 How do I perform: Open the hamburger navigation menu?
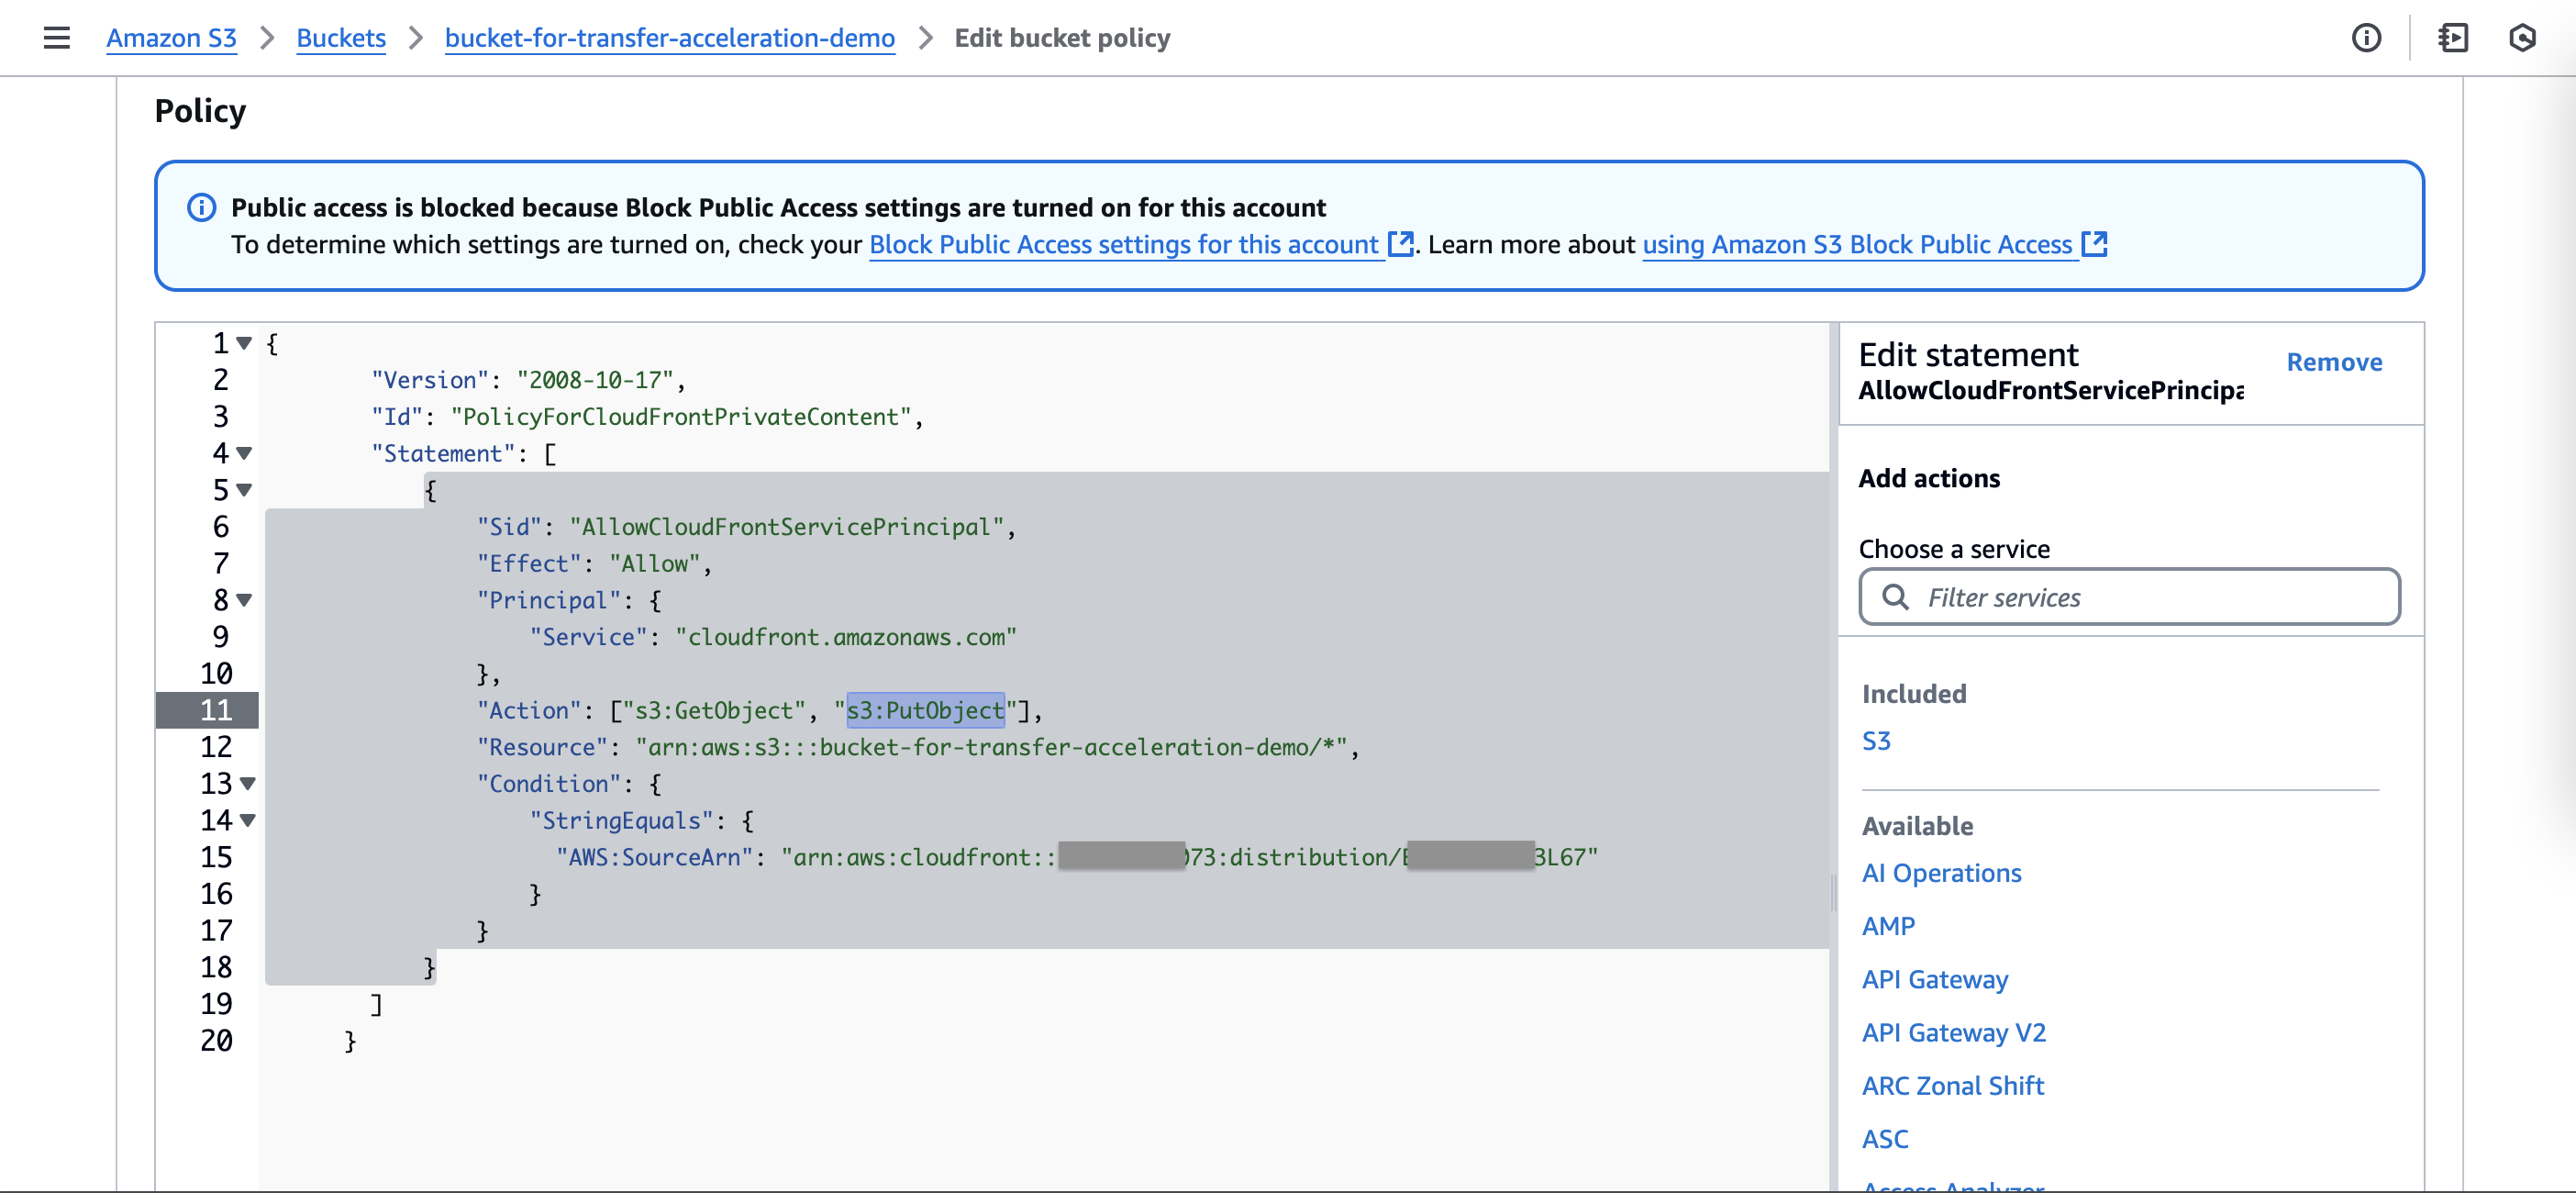click(x=57, y=38)
